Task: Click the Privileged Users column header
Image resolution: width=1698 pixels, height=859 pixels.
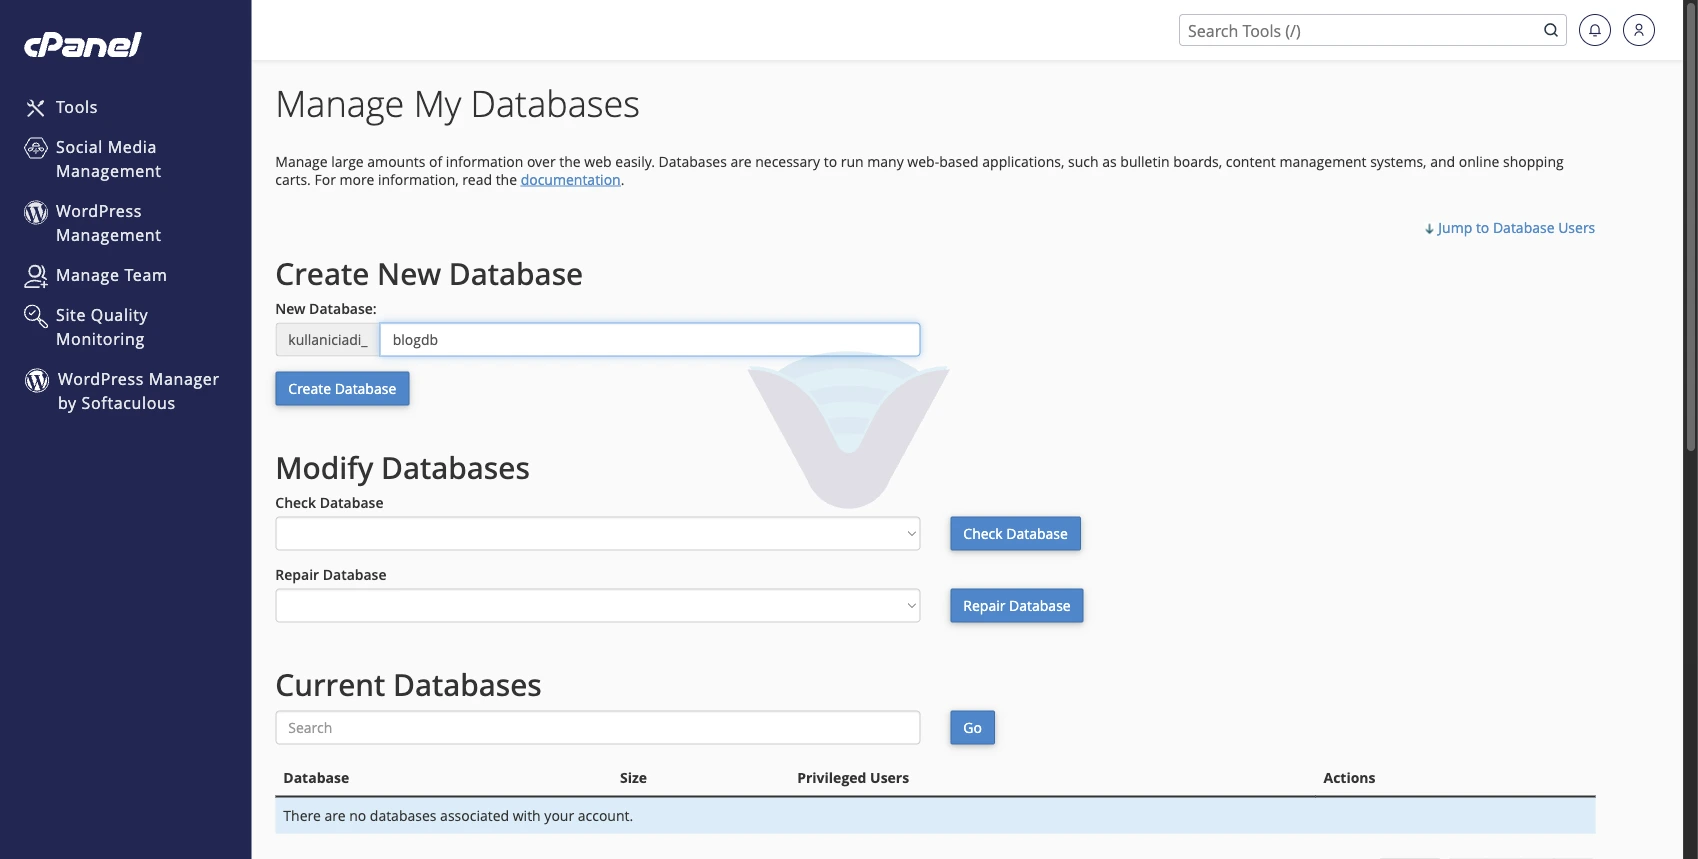Action: [x=853, y=778]
